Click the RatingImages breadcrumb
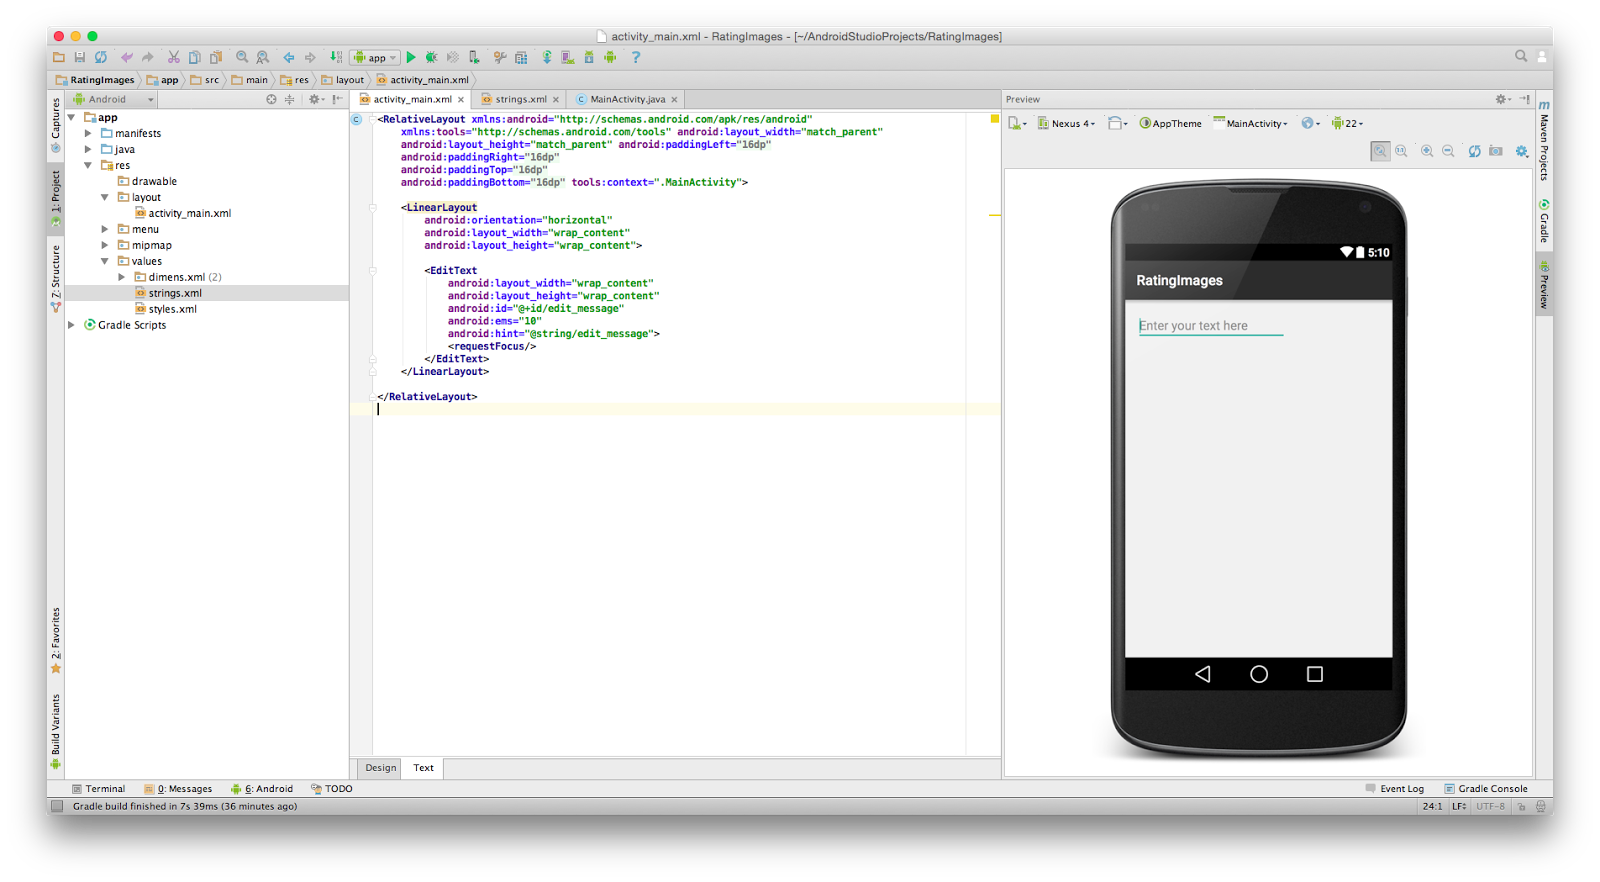 95,80
